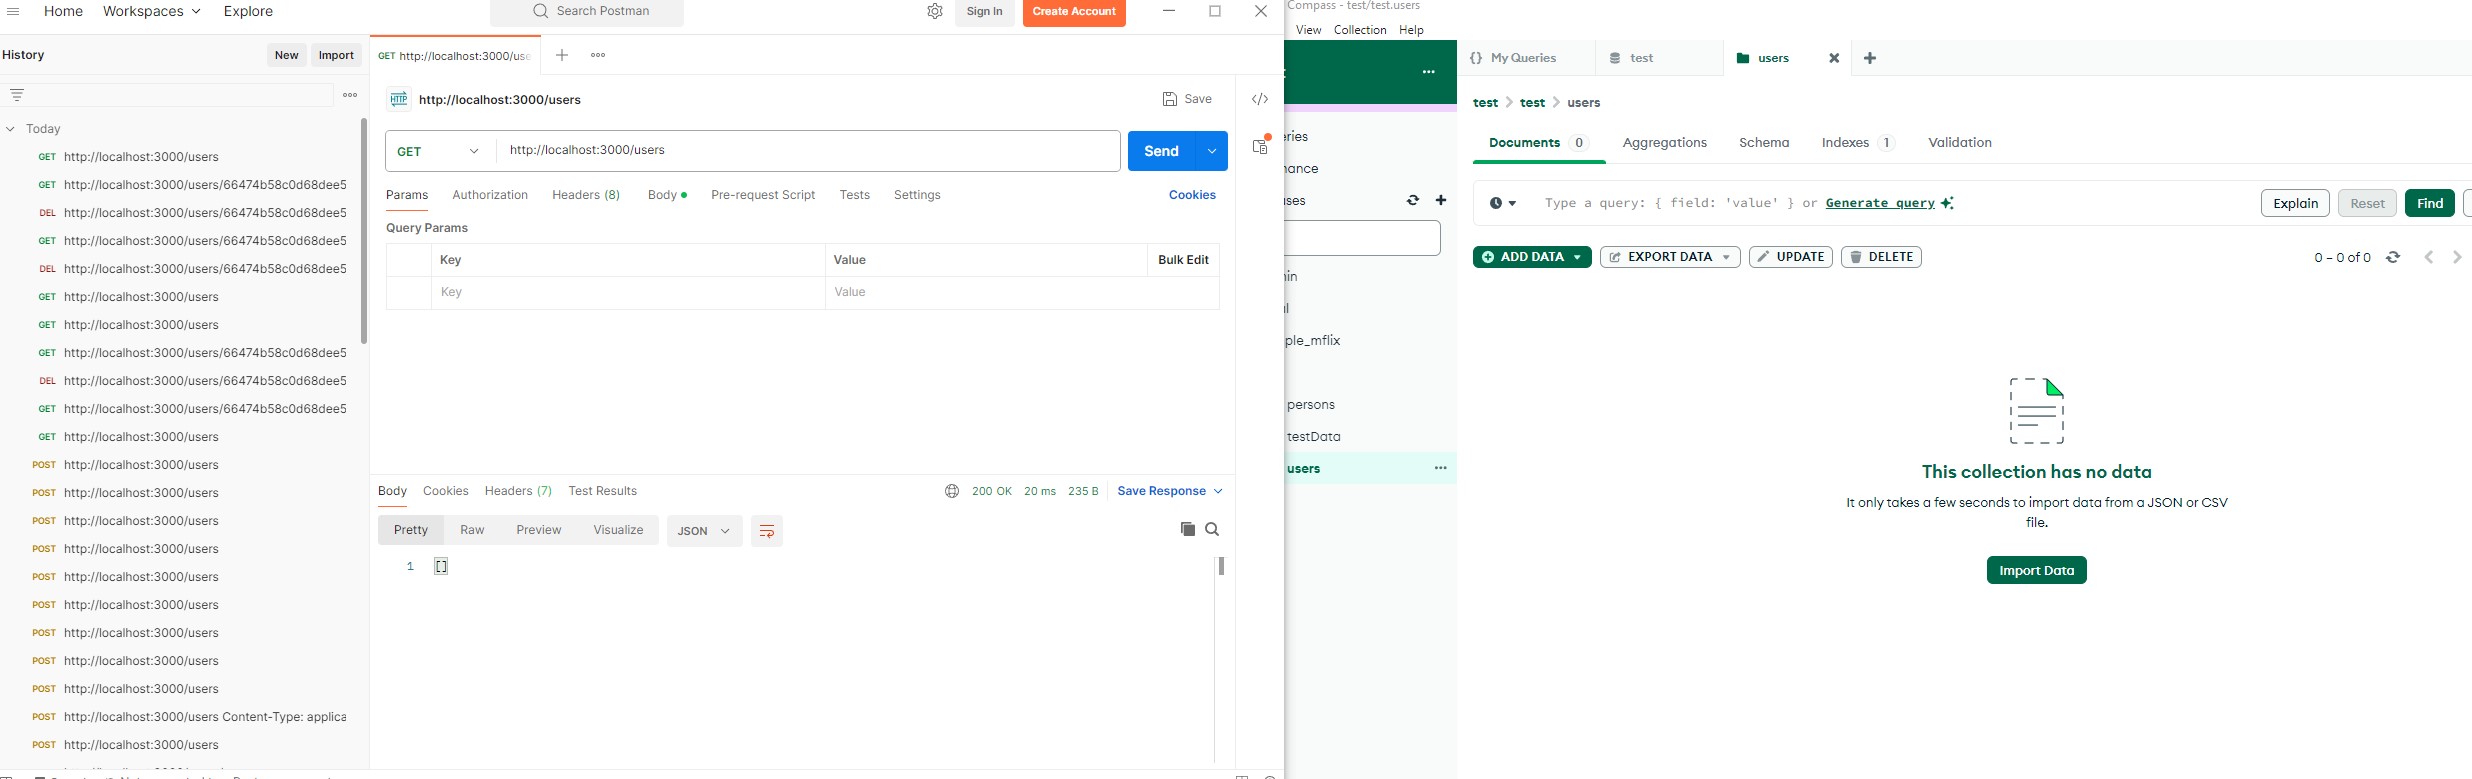Screen dimensions: 2472x779
Task: Open the JSON format dropdown
Action: click(x=704, y=531)
